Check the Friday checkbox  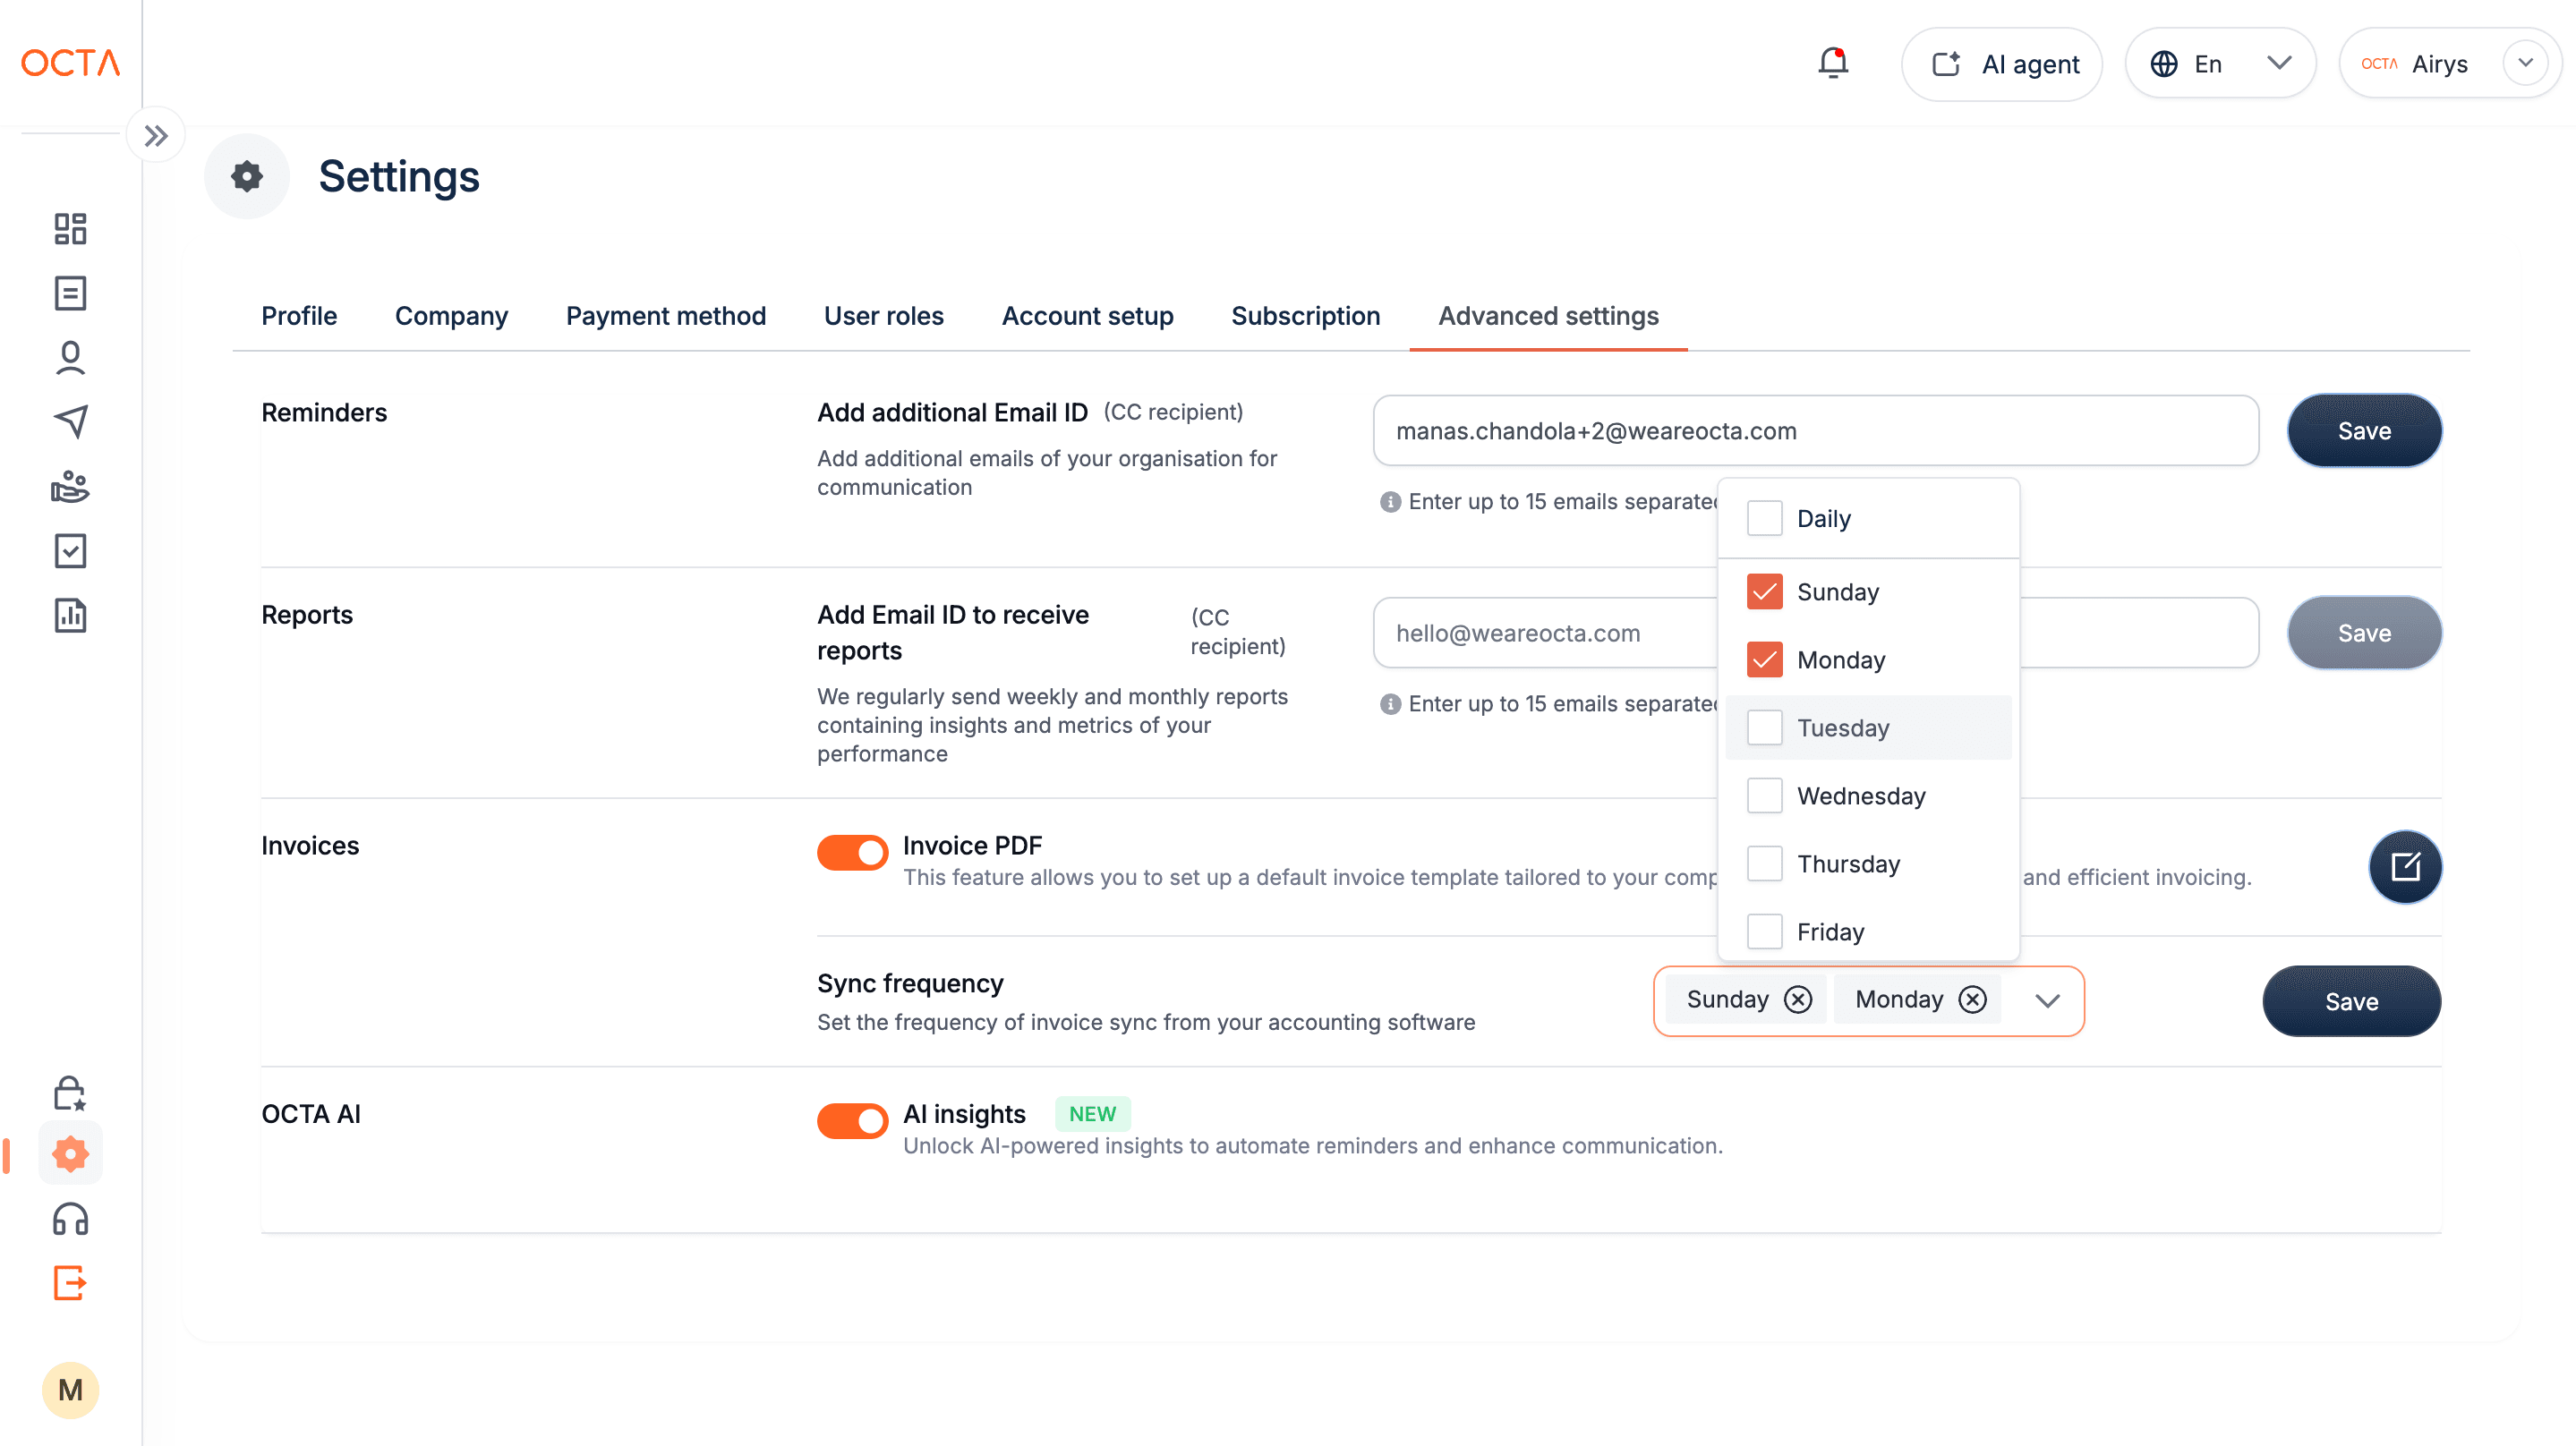click(x=1764, y=931)
